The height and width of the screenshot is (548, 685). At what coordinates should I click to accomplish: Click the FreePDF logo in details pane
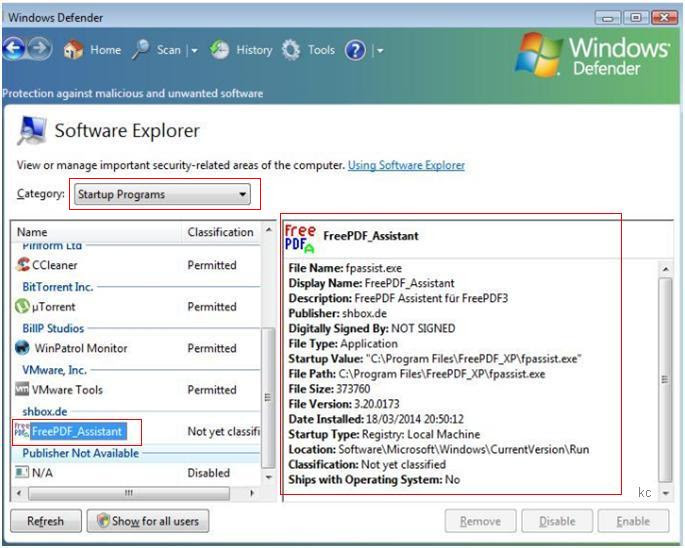pos(300,239)
